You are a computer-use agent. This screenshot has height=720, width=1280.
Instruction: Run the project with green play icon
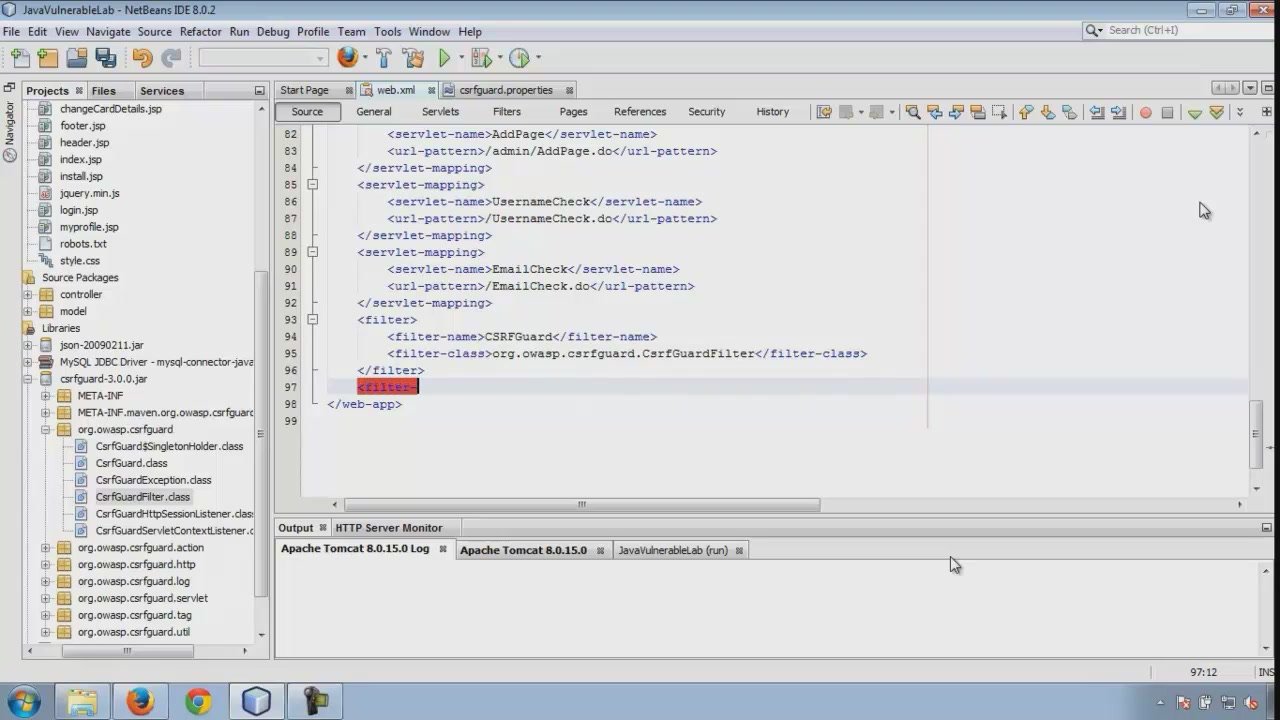click(445, 58)
